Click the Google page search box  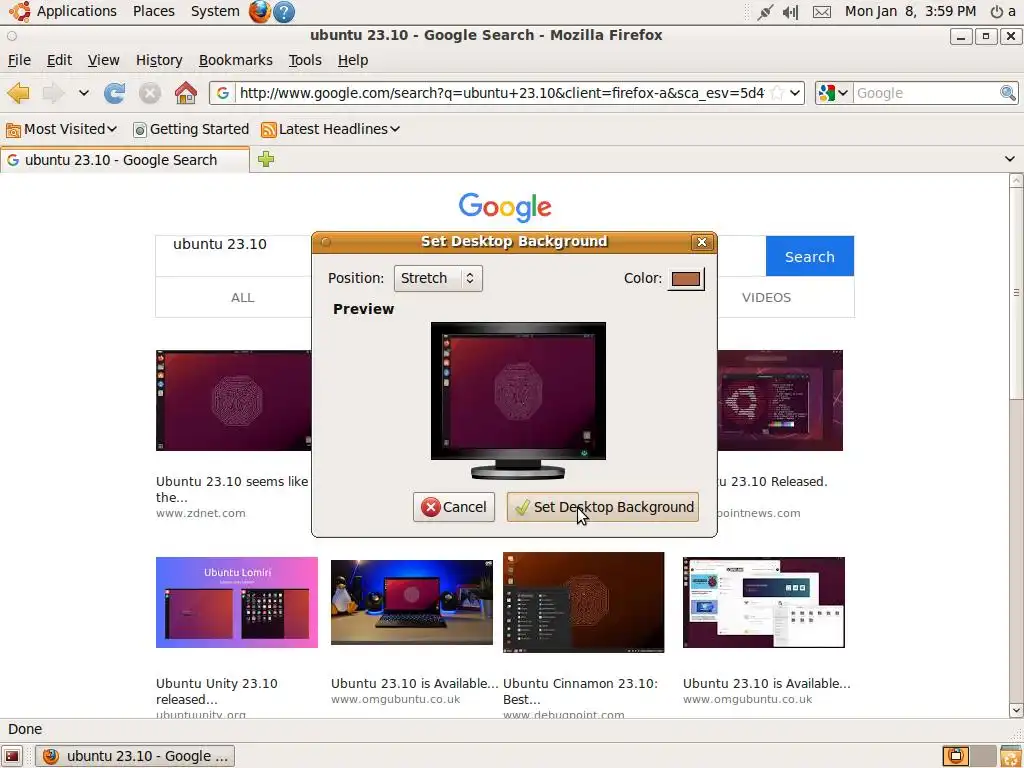[234, 255]
